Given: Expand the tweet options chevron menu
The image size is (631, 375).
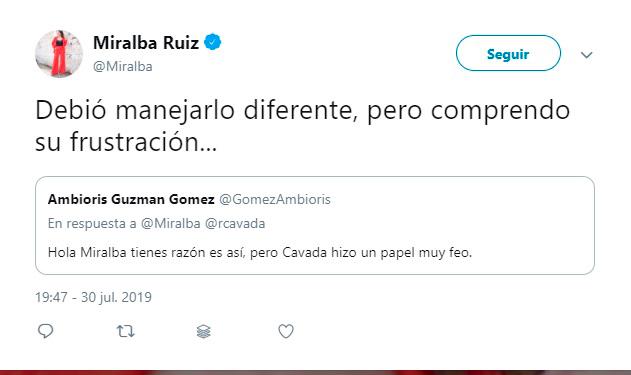Looking at the screenshot, I should click(587, 55).
